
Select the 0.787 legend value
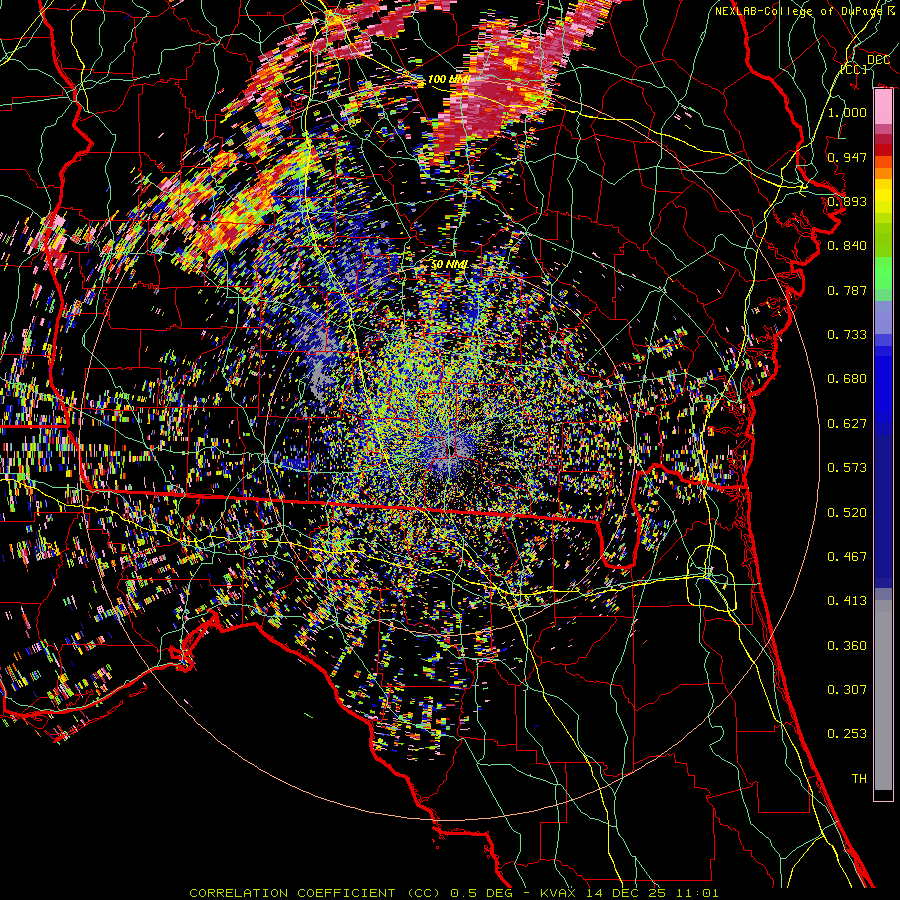pyautogui.click(x=847, y=290)
